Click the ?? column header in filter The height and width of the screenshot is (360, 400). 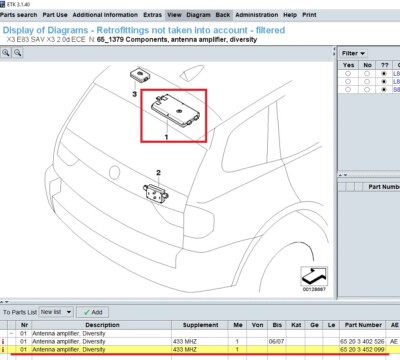385,65
